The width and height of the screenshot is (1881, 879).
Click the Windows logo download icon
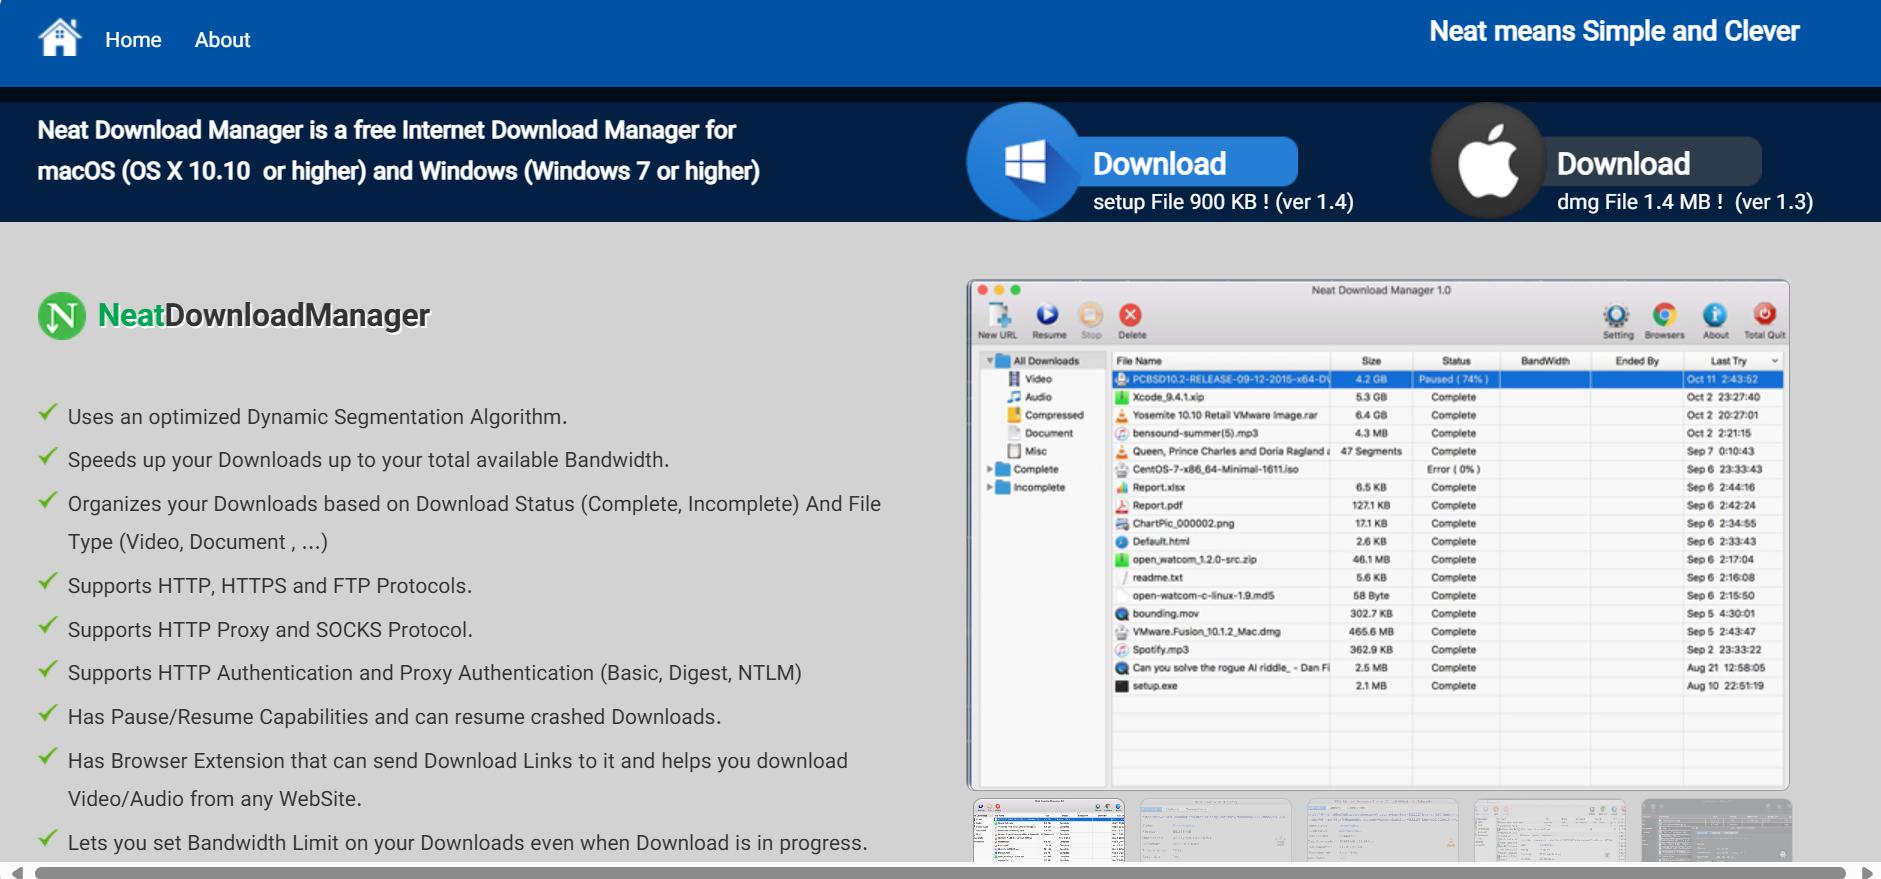1024,162
